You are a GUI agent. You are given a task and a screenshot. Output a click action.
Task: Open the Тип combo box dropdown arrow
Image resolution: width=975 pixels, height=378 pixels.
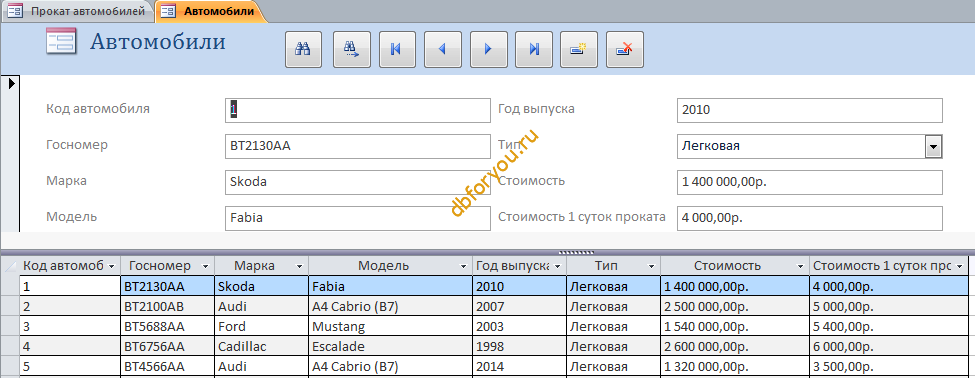click(933, 147)
